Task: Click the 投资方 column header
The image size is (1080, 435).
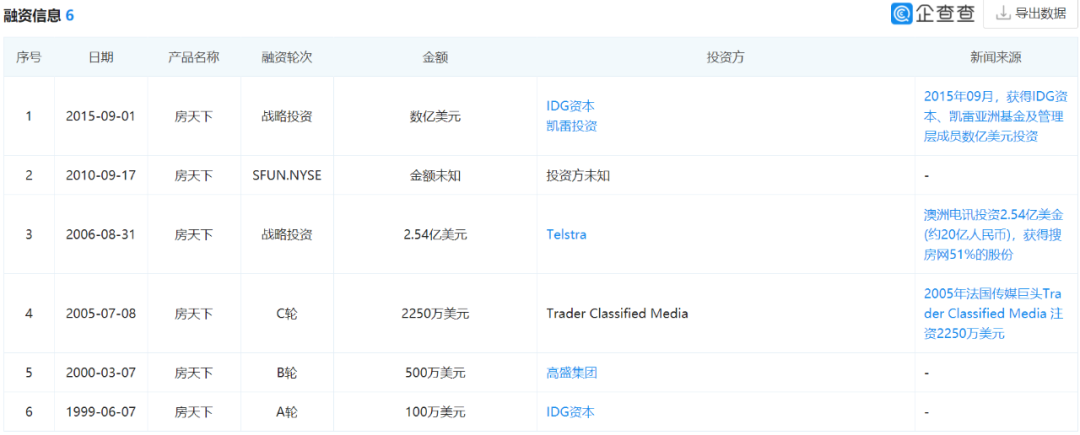Action: point(726,58)
